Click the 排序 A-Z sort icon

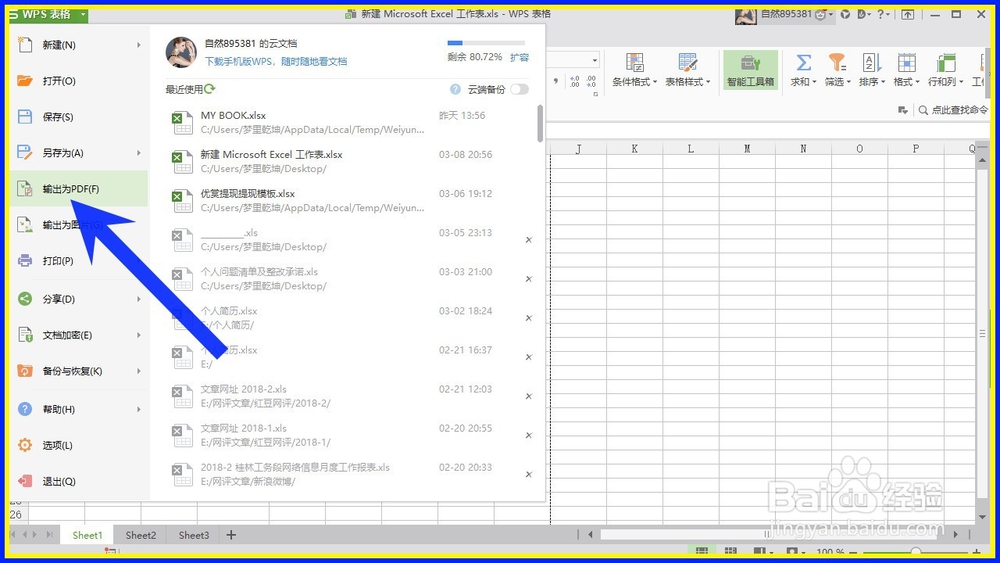pos(871,62)
